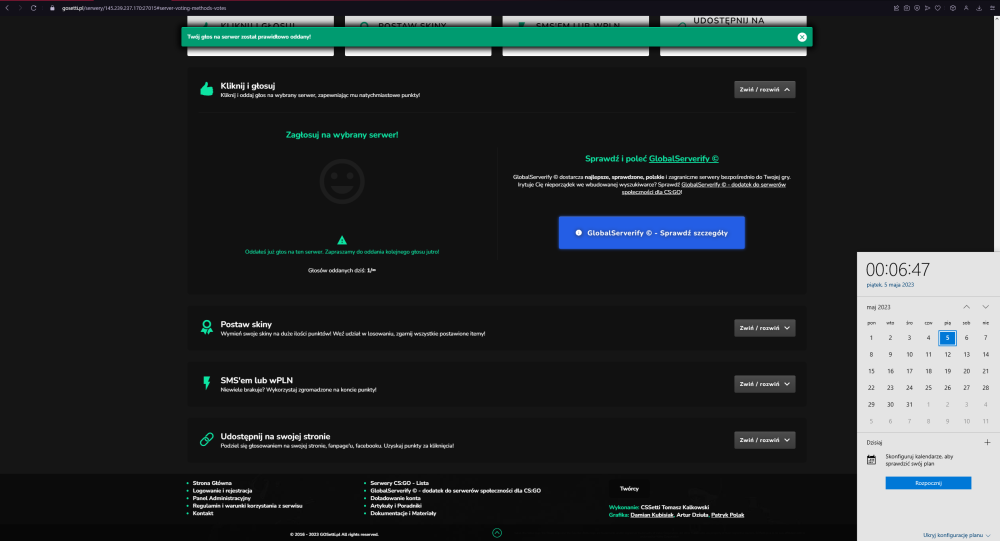Click the page vertical scrollbar
The width and height of the screenshot is (1000, 541).
coord(997,134)
